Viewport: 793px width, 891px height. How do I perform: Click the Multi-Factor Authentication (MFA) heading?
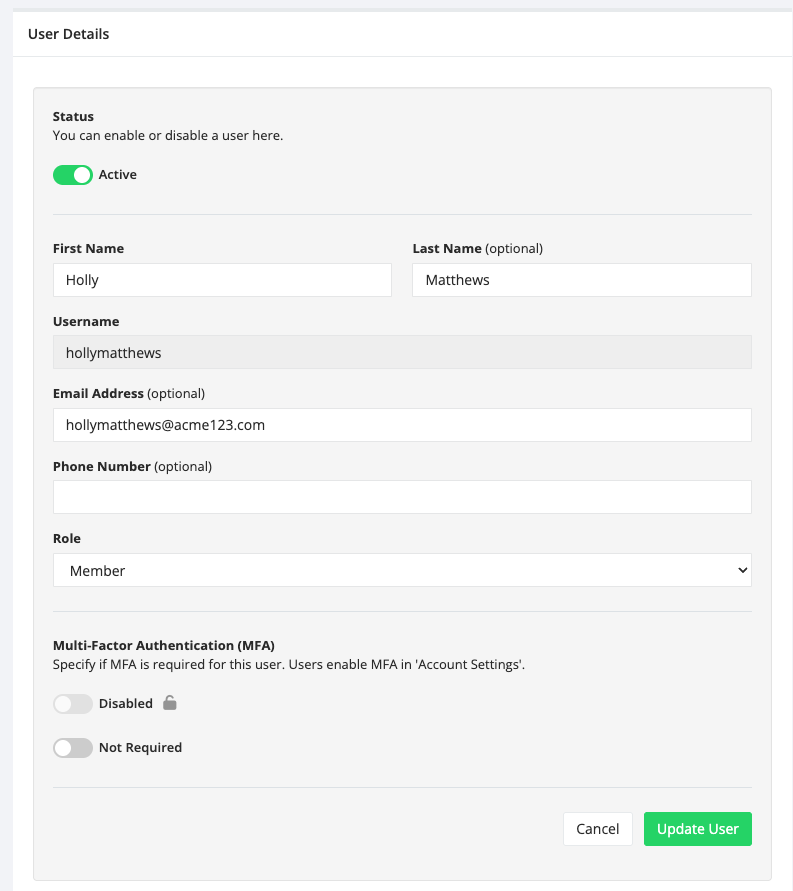pos(164,646)
